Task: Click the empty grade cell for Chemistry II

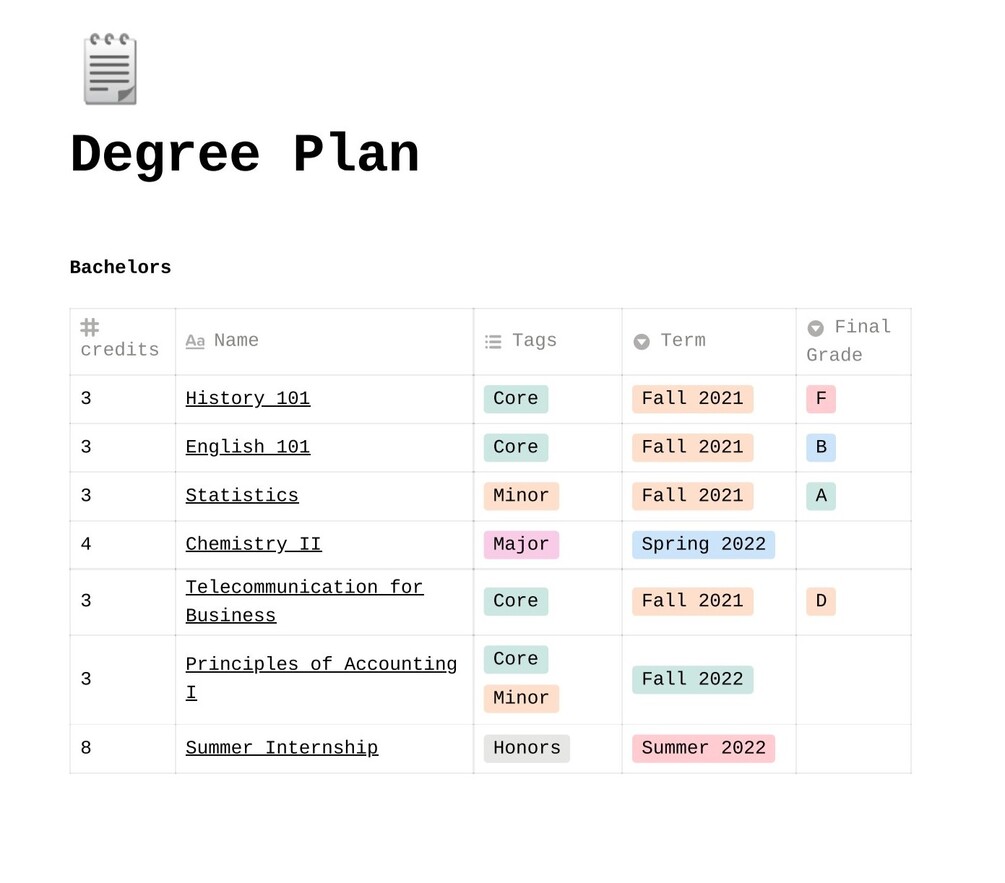Action: 853,544
